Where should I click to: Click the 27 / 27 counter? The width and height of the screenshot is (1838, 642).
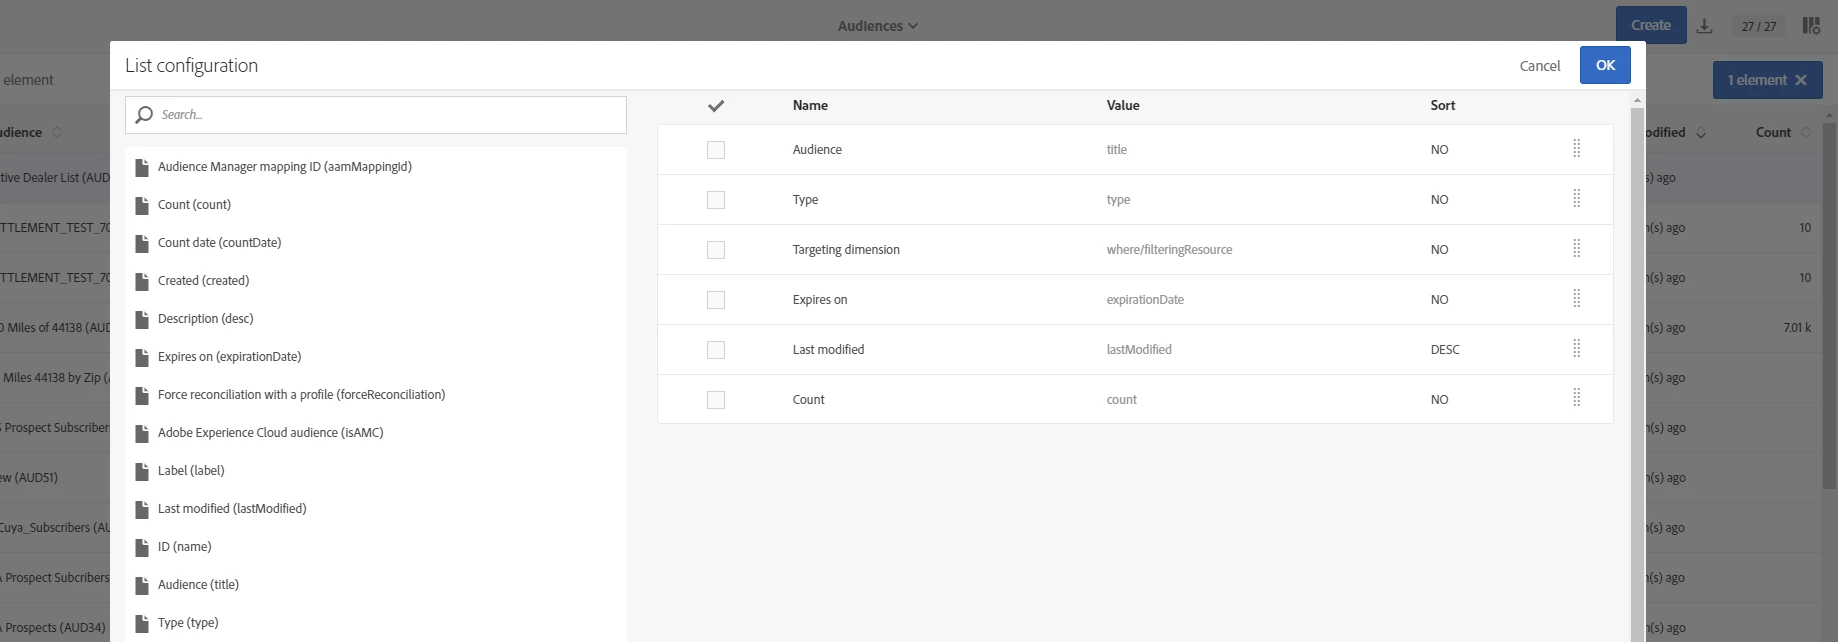[1759, 26]
